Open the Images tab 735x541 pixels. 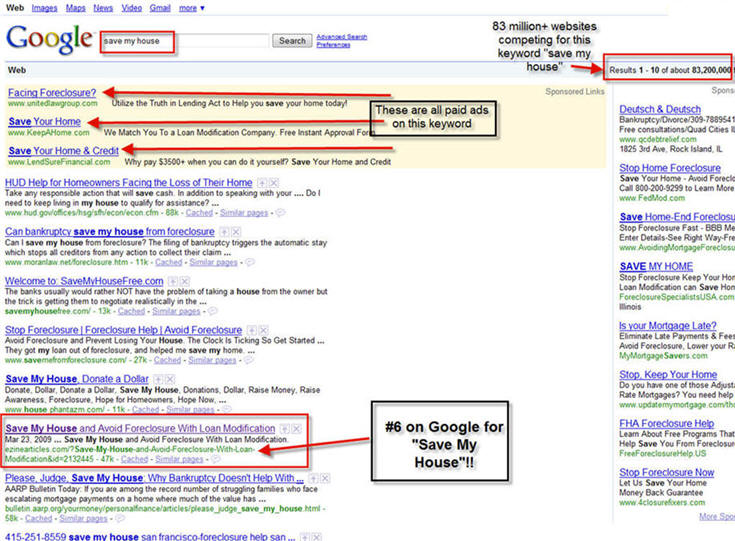tap(45, 8)
